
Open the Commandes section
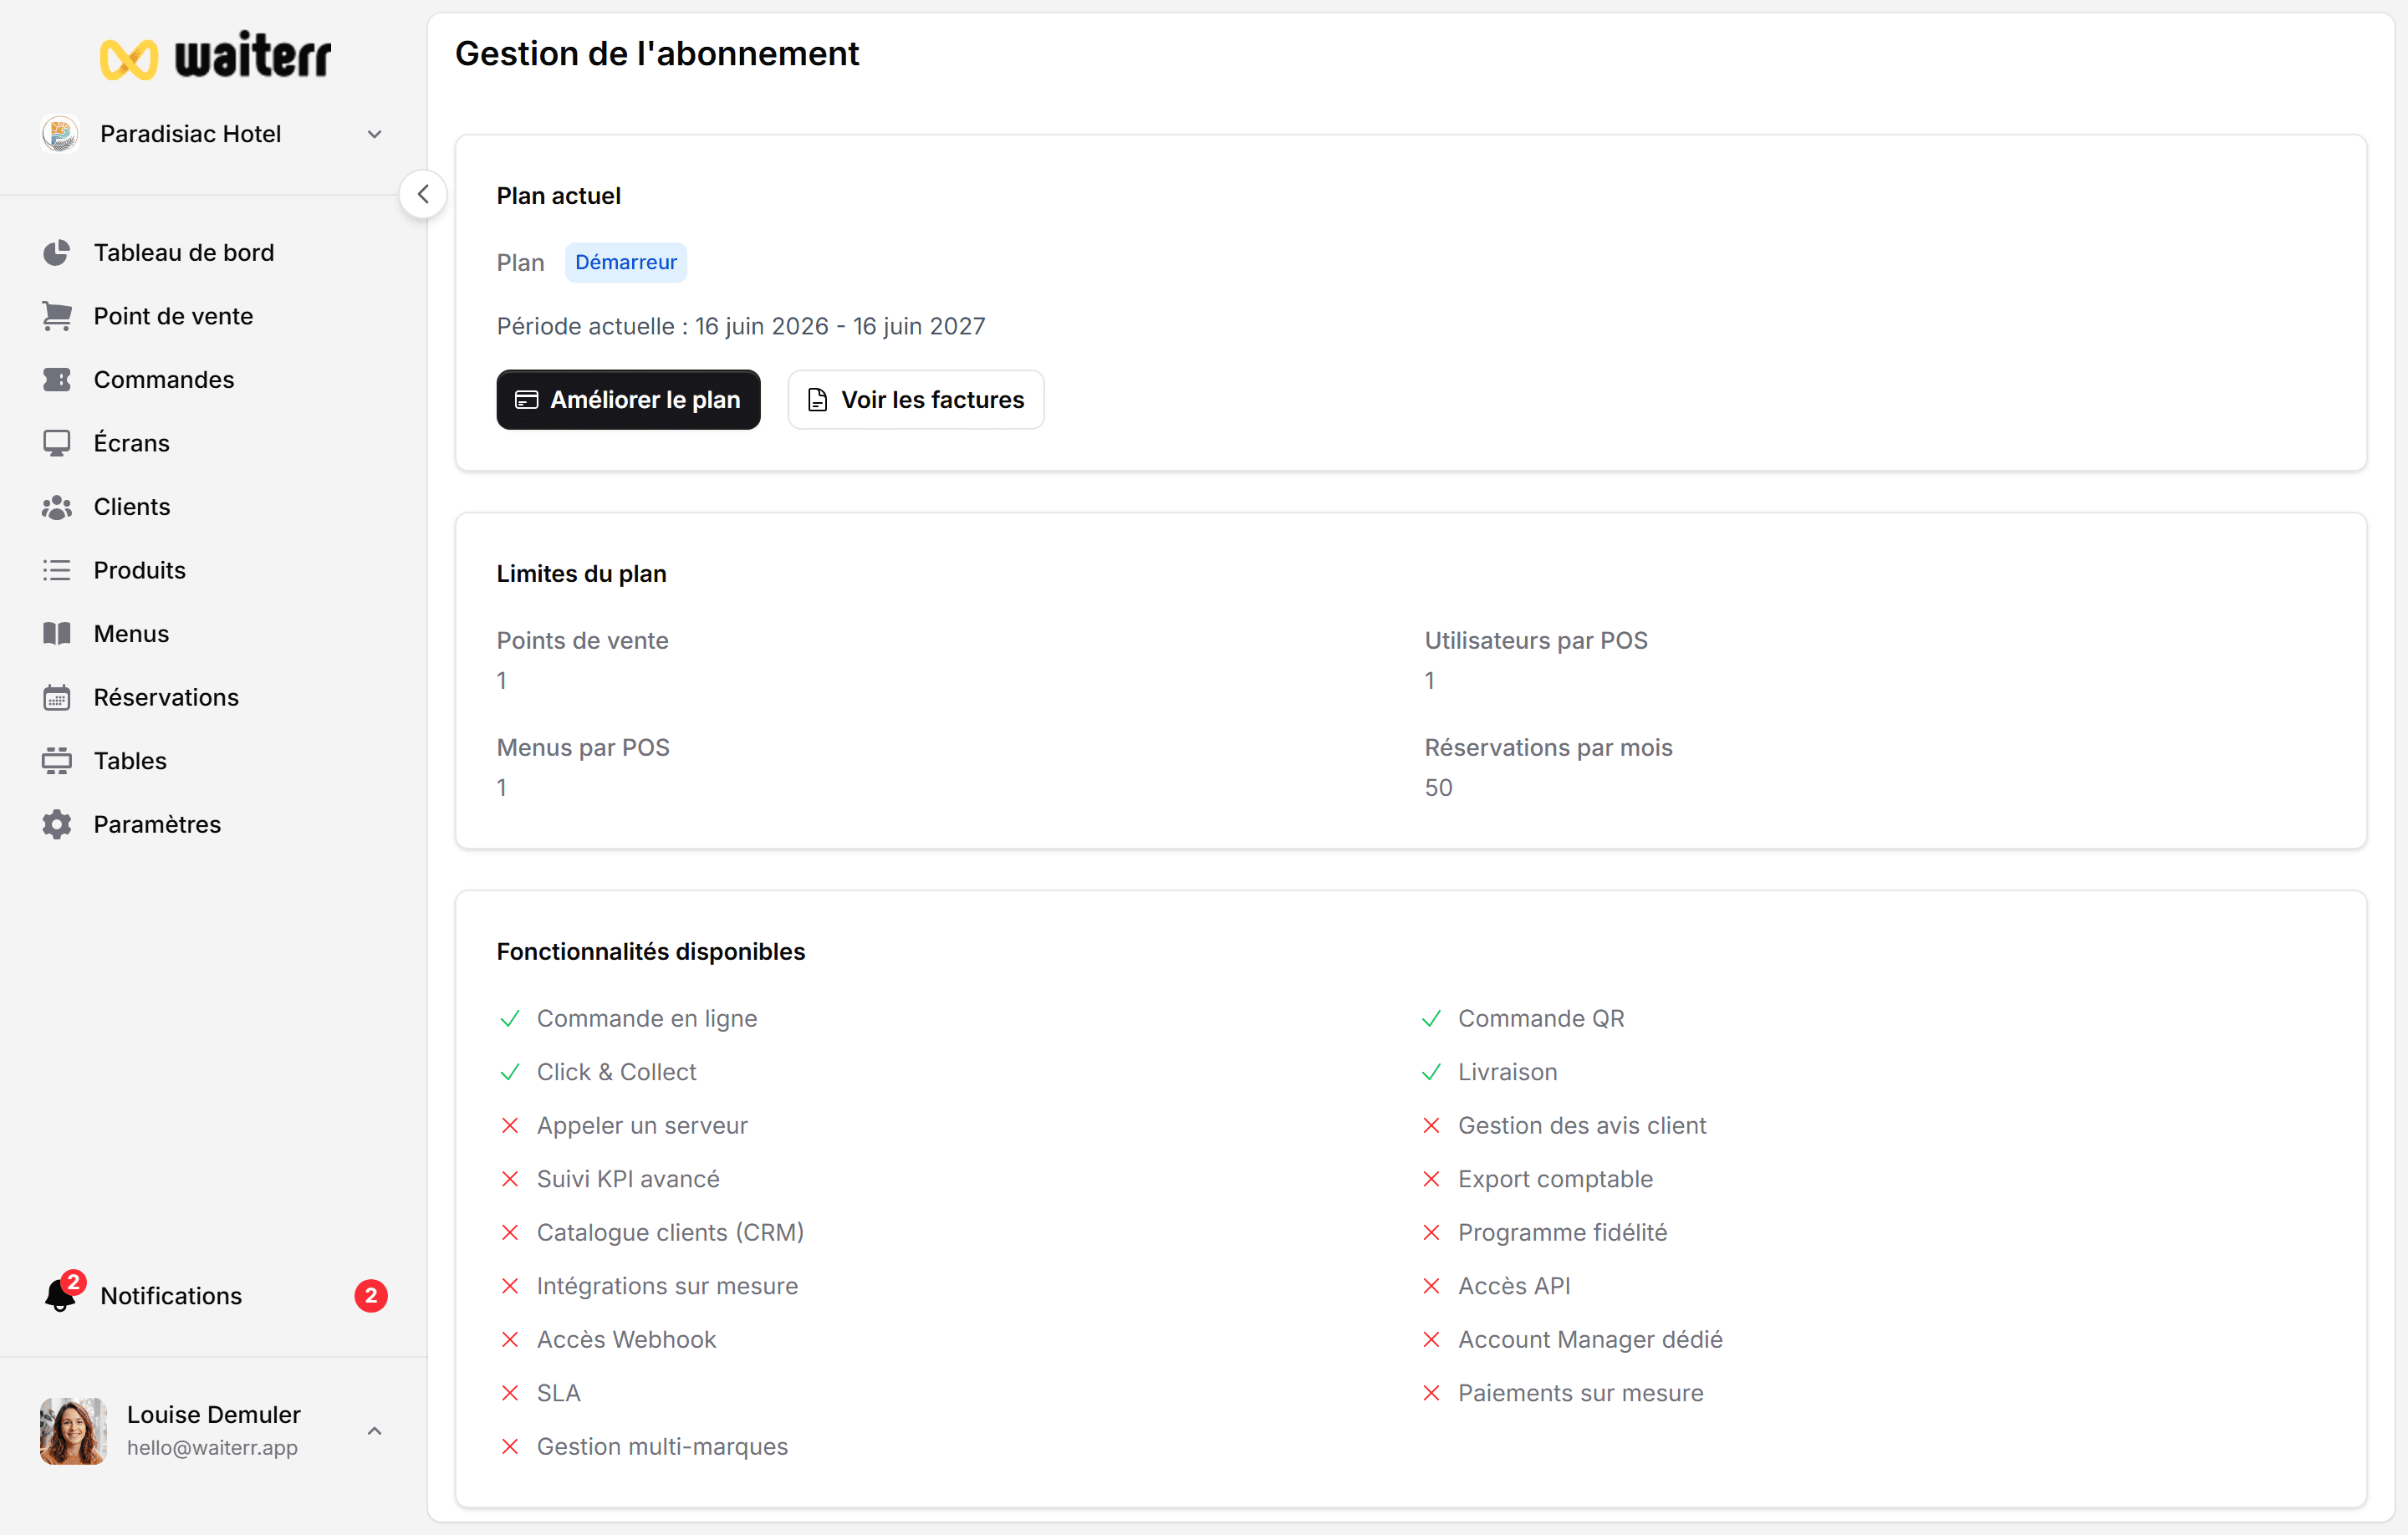pyautogui.click(x=164, y=380)
